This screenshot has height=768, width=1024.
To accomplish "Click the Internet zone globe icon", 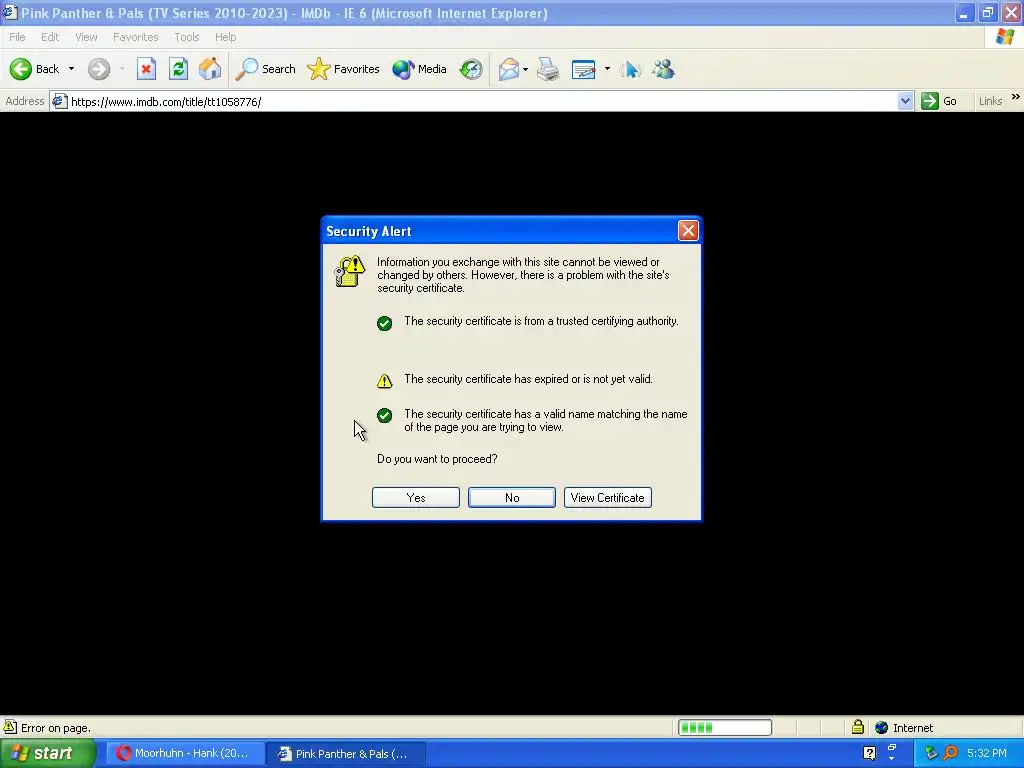I will pos(882,728).
